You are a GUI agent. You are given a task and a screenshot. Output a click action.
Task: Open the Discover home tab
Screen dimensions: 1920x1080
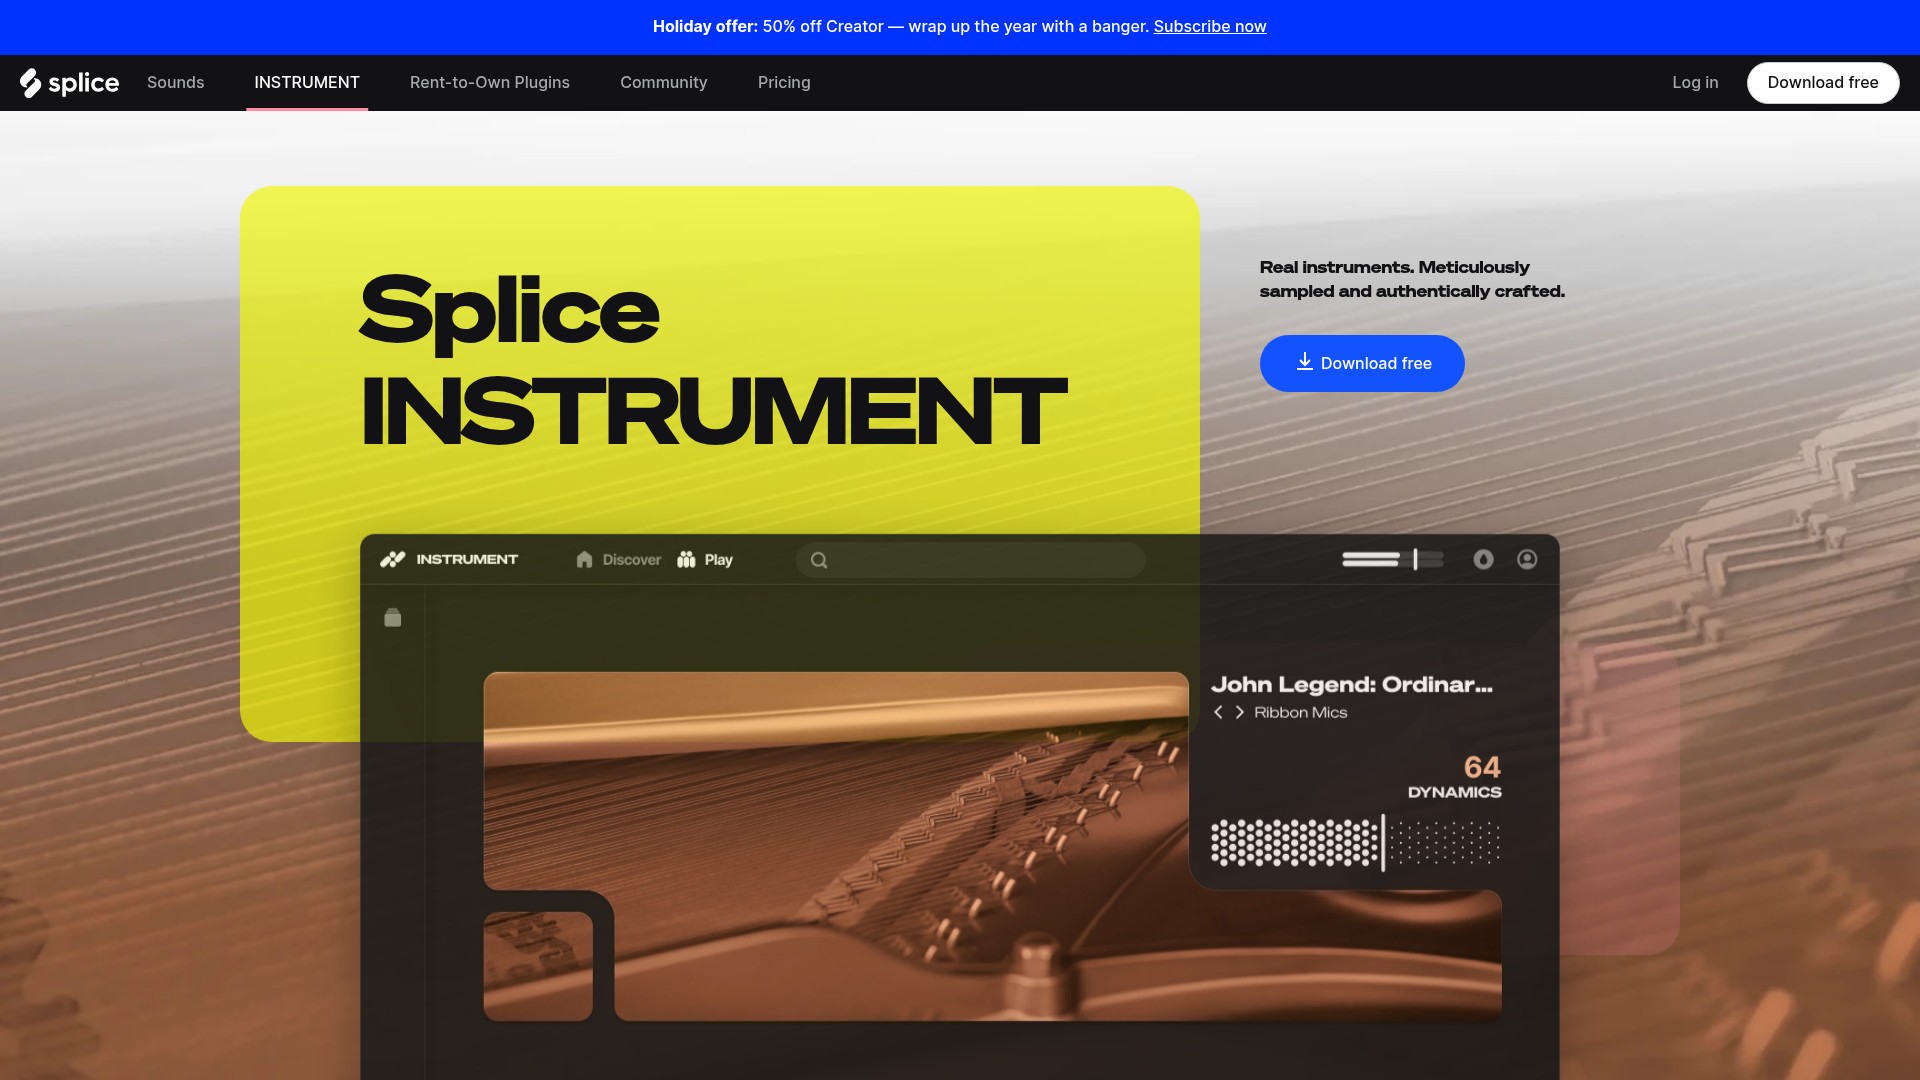[619, 560]
